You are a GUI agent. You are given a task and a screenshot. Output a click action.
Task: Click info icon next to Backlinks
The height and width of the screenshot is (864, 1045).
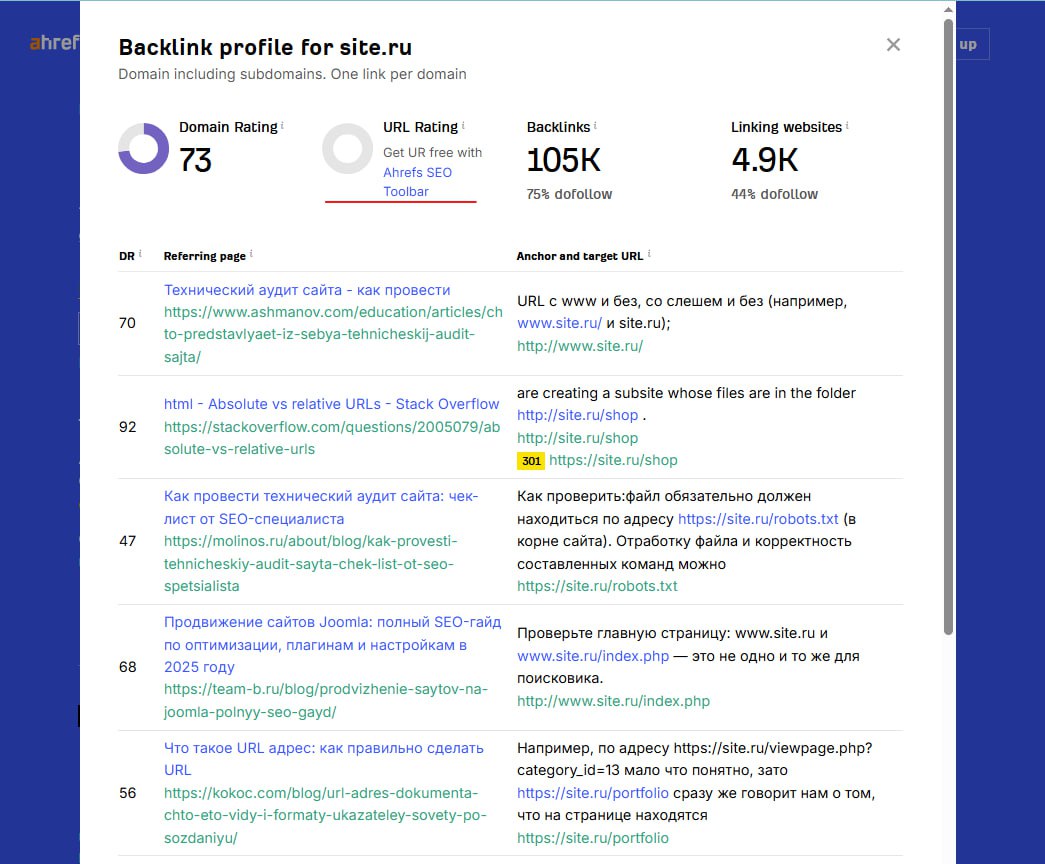(595, 126)
